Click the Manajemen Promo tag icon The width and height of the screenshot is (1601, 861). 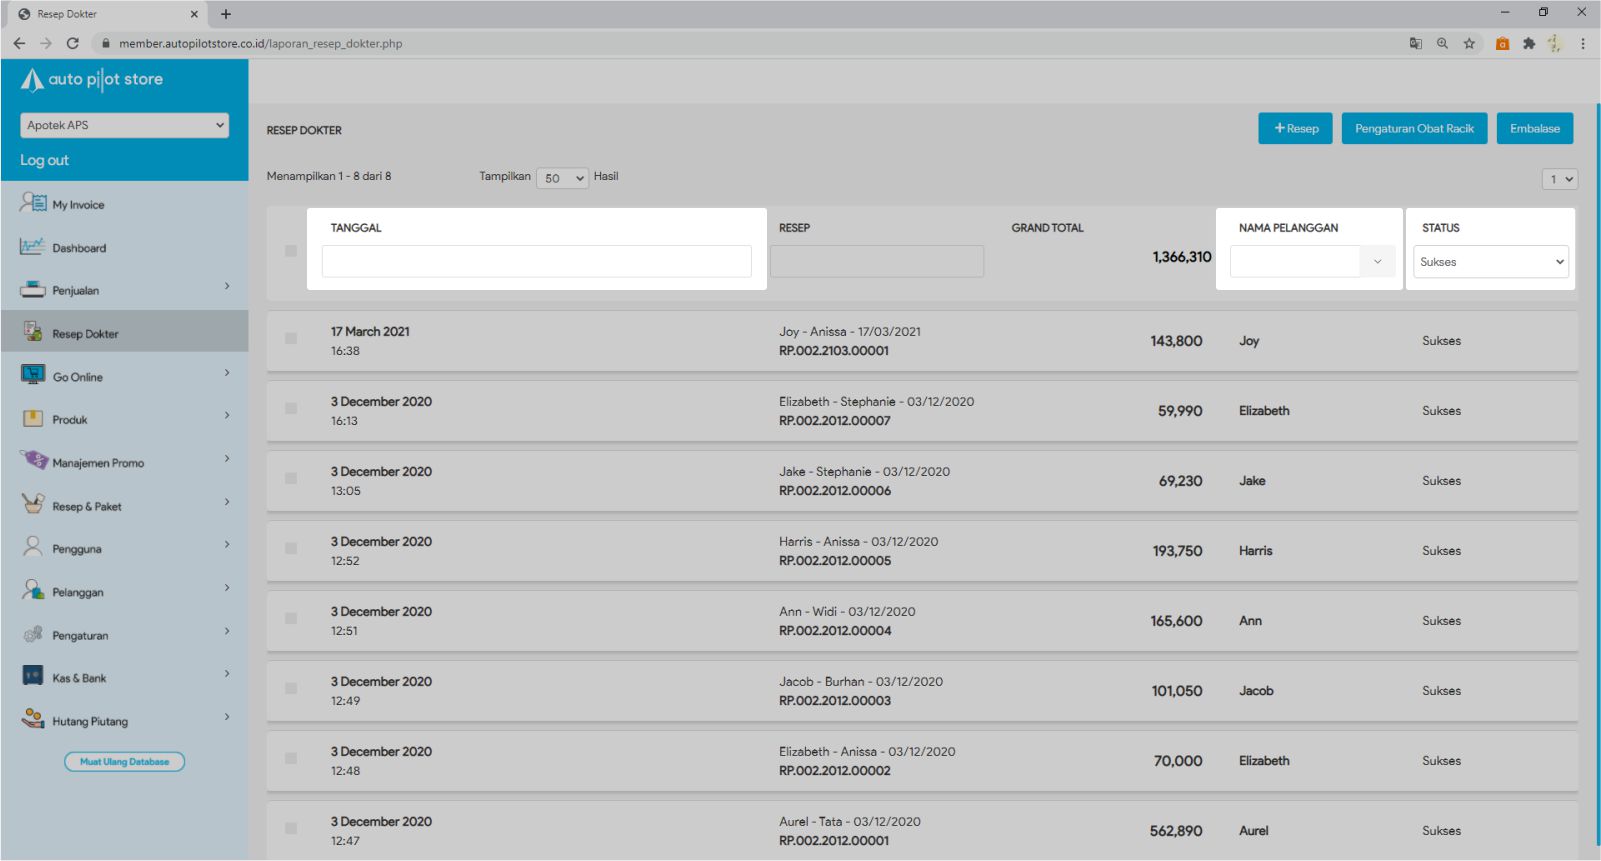pyautogui.click(x=34, y=461)
